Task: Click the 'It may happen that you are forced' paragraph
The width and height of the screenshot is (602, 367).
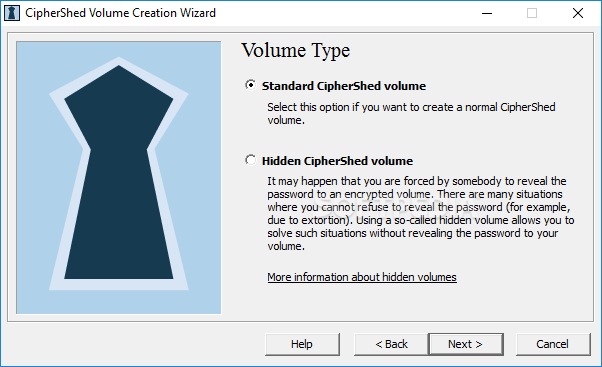Action: 421,213
